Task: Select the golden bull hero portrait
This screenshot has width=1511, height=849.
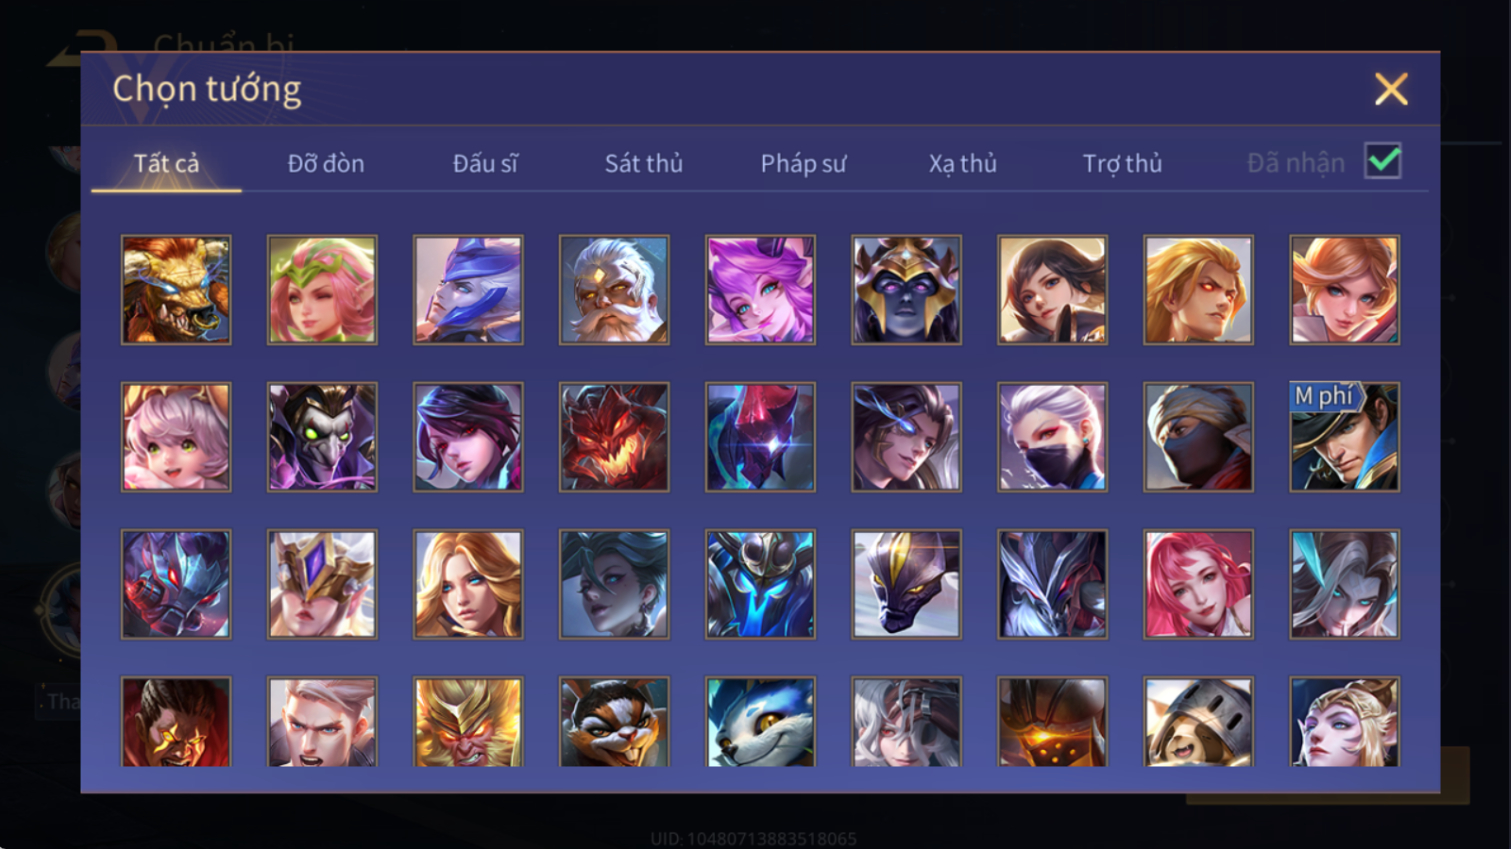Action: pos(176,290)
